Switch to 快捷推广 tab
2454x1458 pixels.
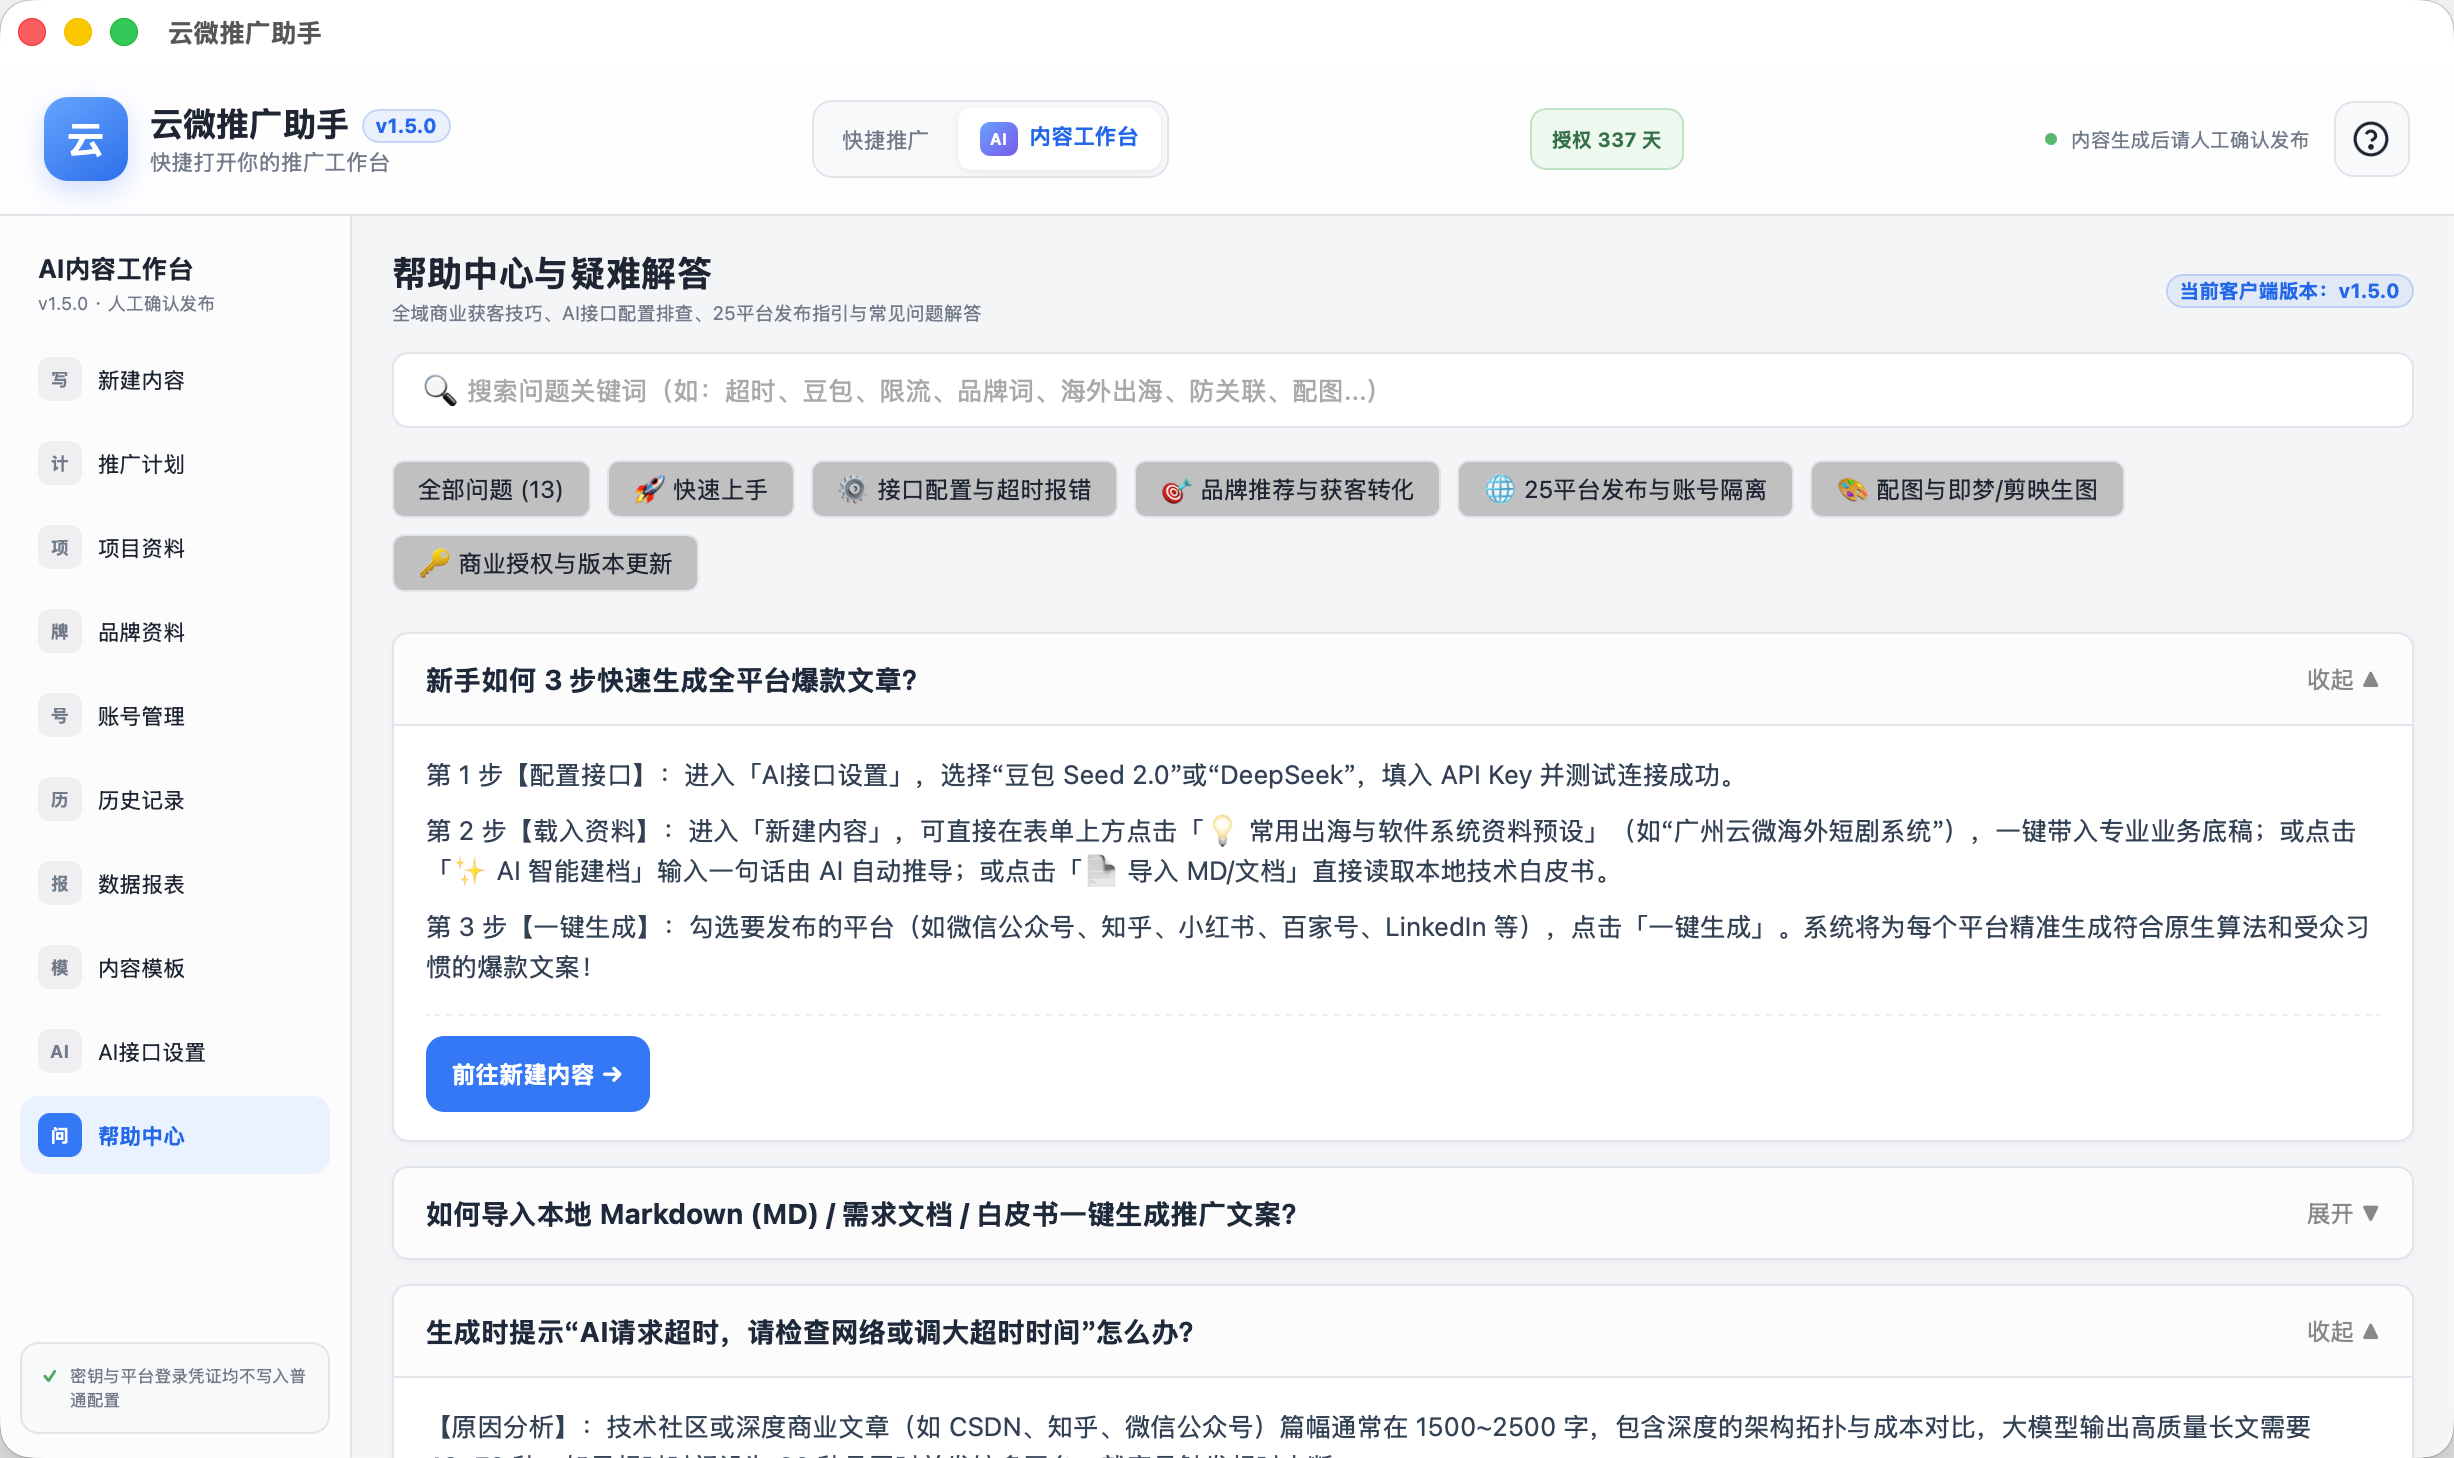click(885, 139)
